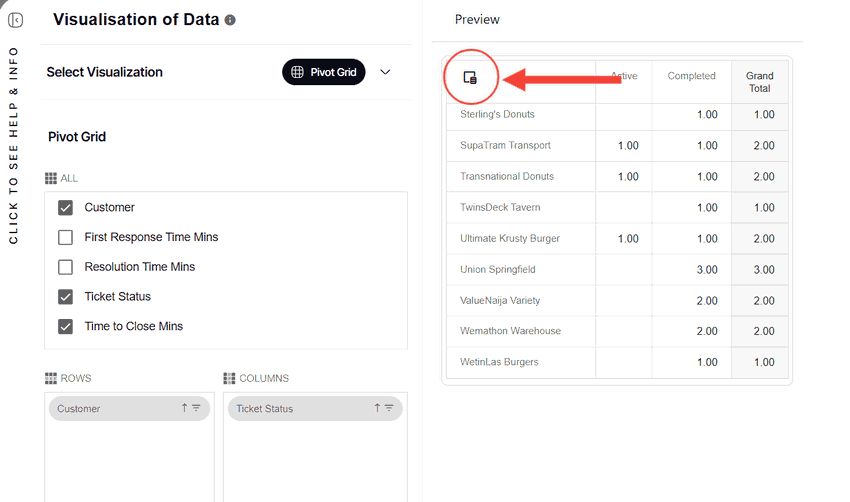850x502 pixels.
Task: Expand the Select Visualization dropdown chevron
Action: (x=385, y=72)
